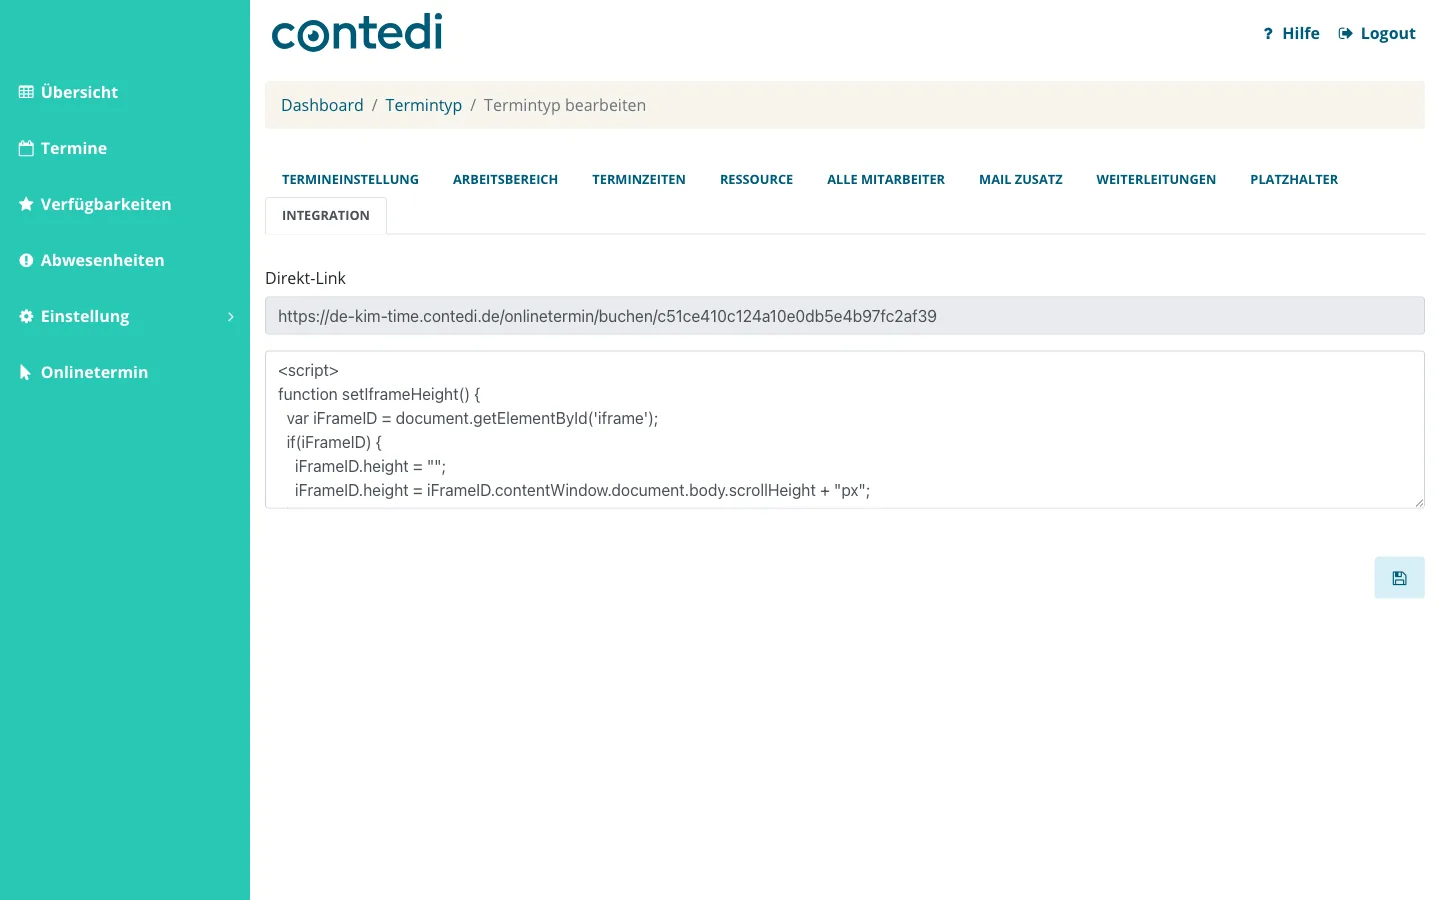Click the Hilfe question mark icon
1440x900 pixels.
[1268, 34]
